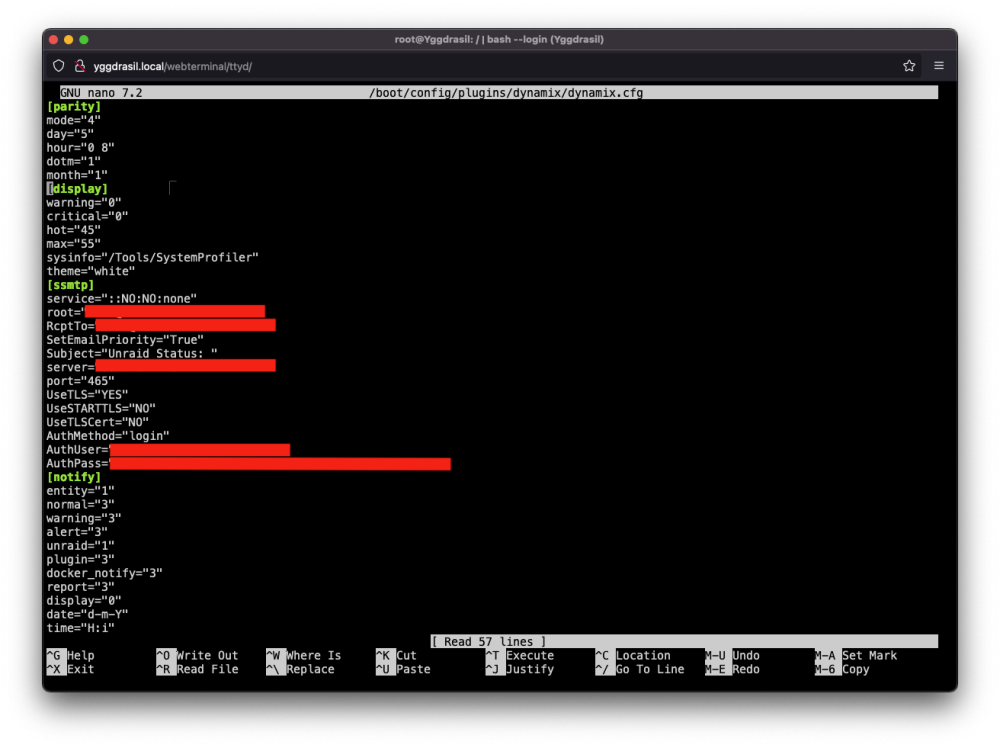Click the server= line
1000x748 pixels.
(161, 367)
